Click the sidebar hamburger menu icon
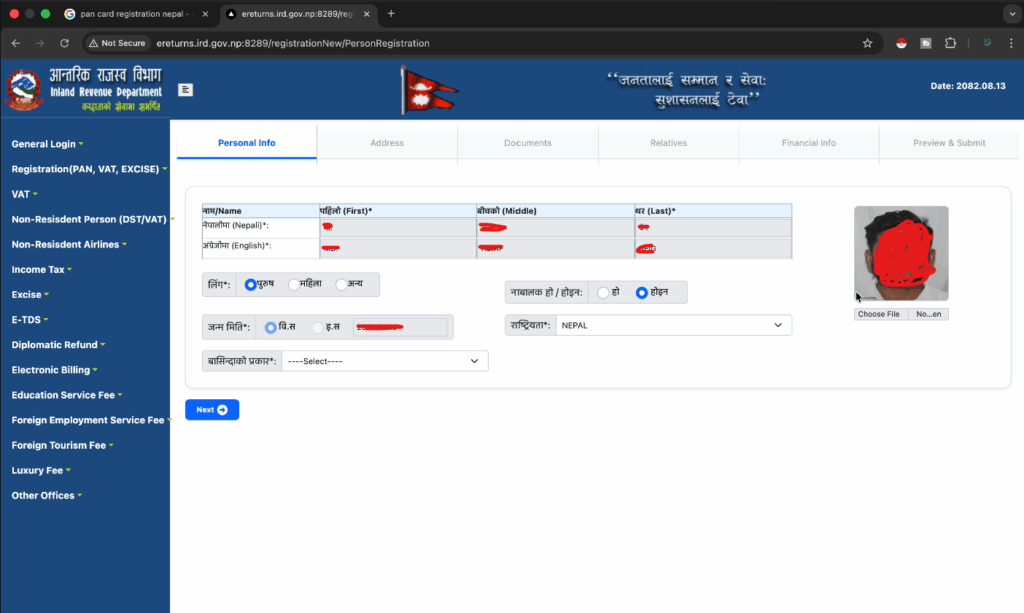Viewport: 1024px width, 613px height. pyautogui.click(x=186, y=89)
